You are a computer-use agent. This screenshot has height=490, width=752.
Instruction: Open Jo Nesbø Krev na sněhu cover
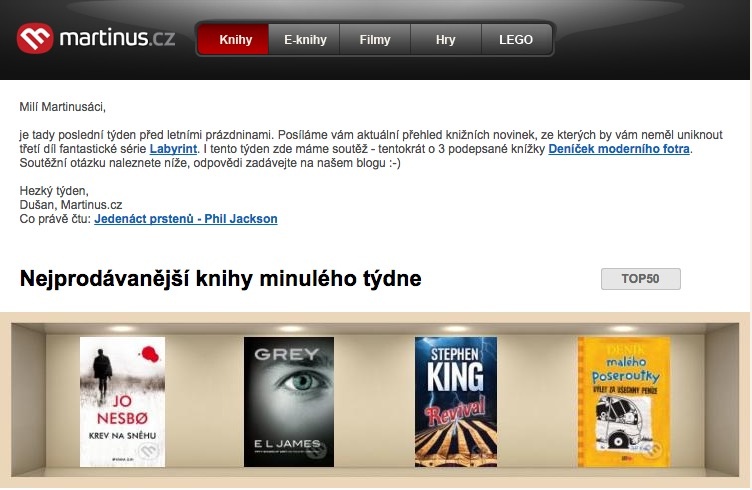122,402
